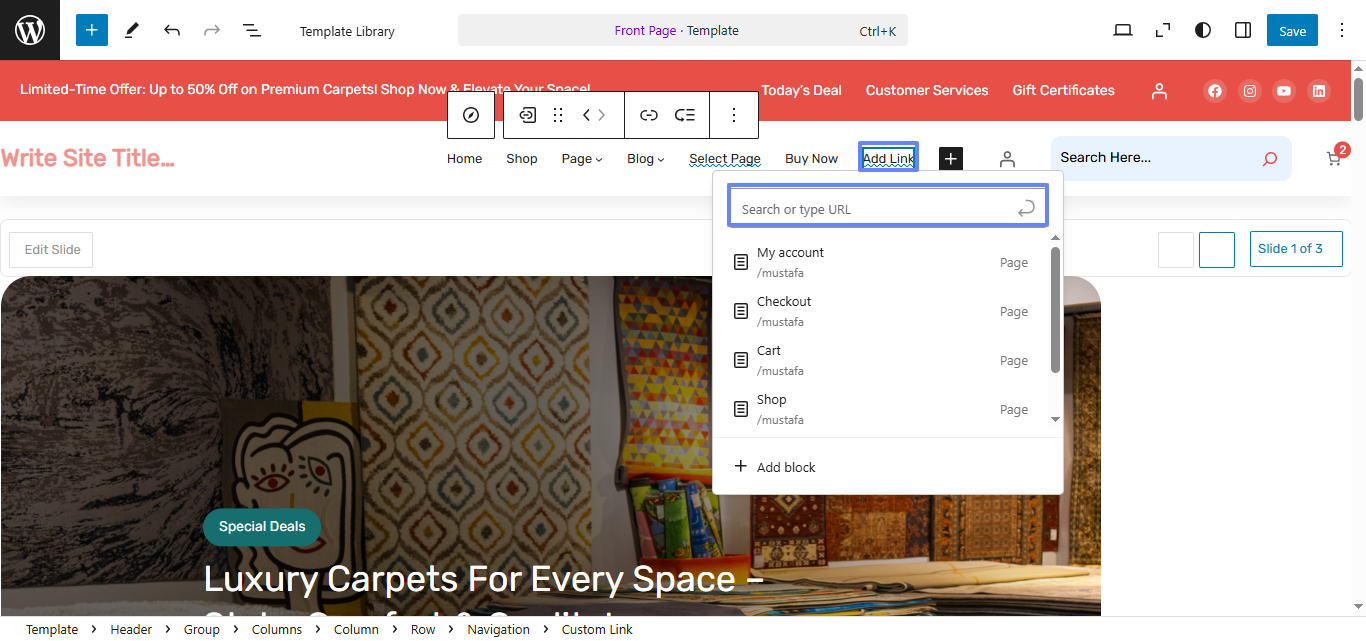Click the Shop navigation menu item
The image size is (1366, 641).
coord(522,159)
